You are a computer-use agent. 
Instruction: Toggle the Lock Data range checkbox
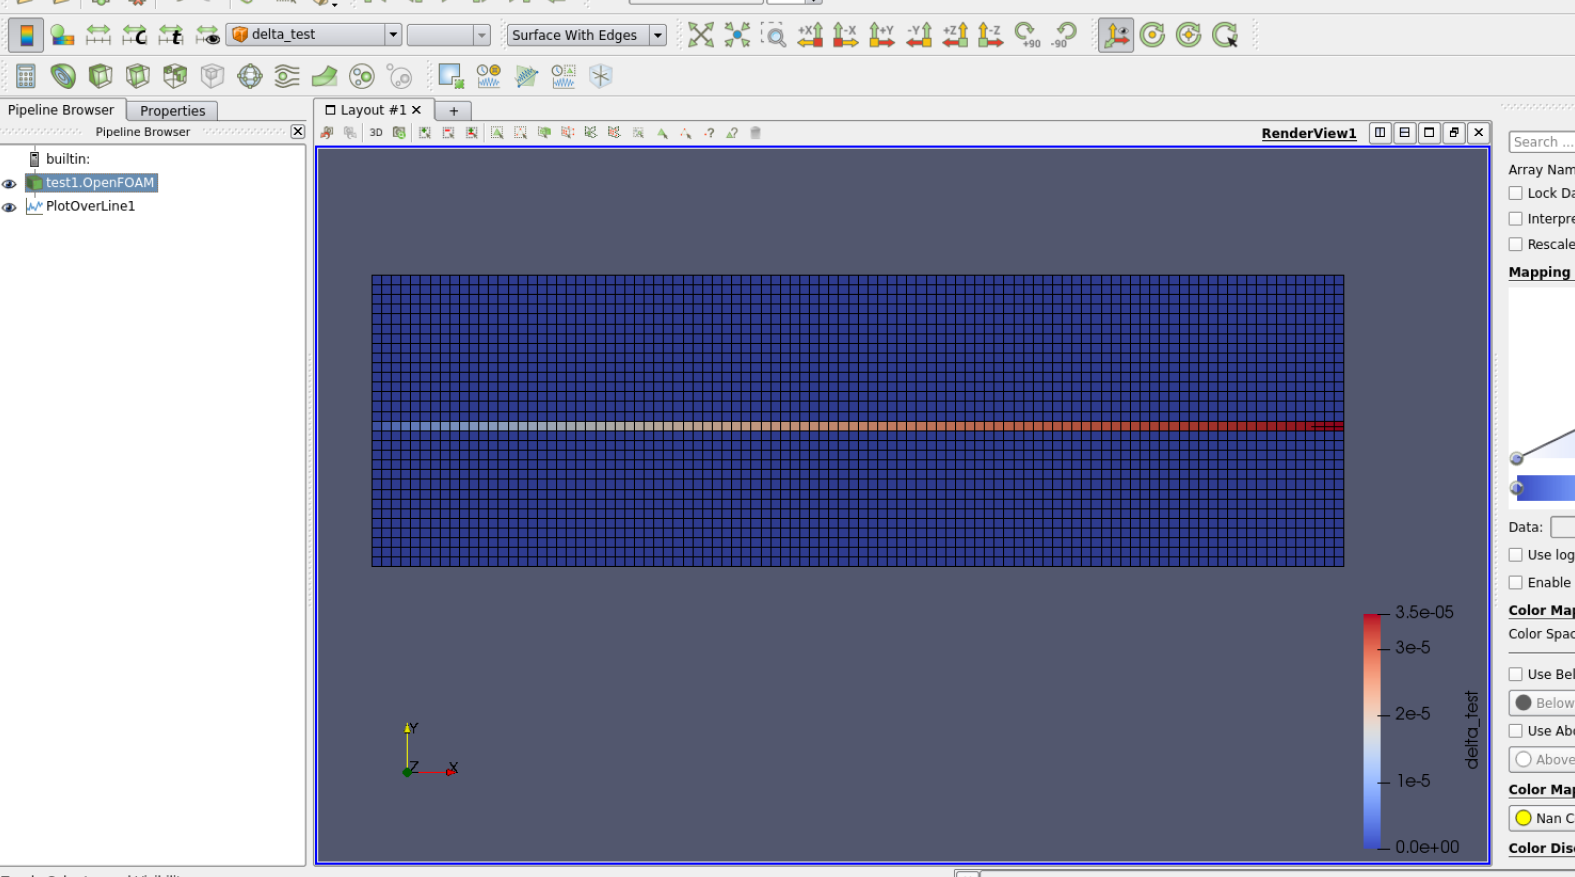click(x=1516, y=193)
